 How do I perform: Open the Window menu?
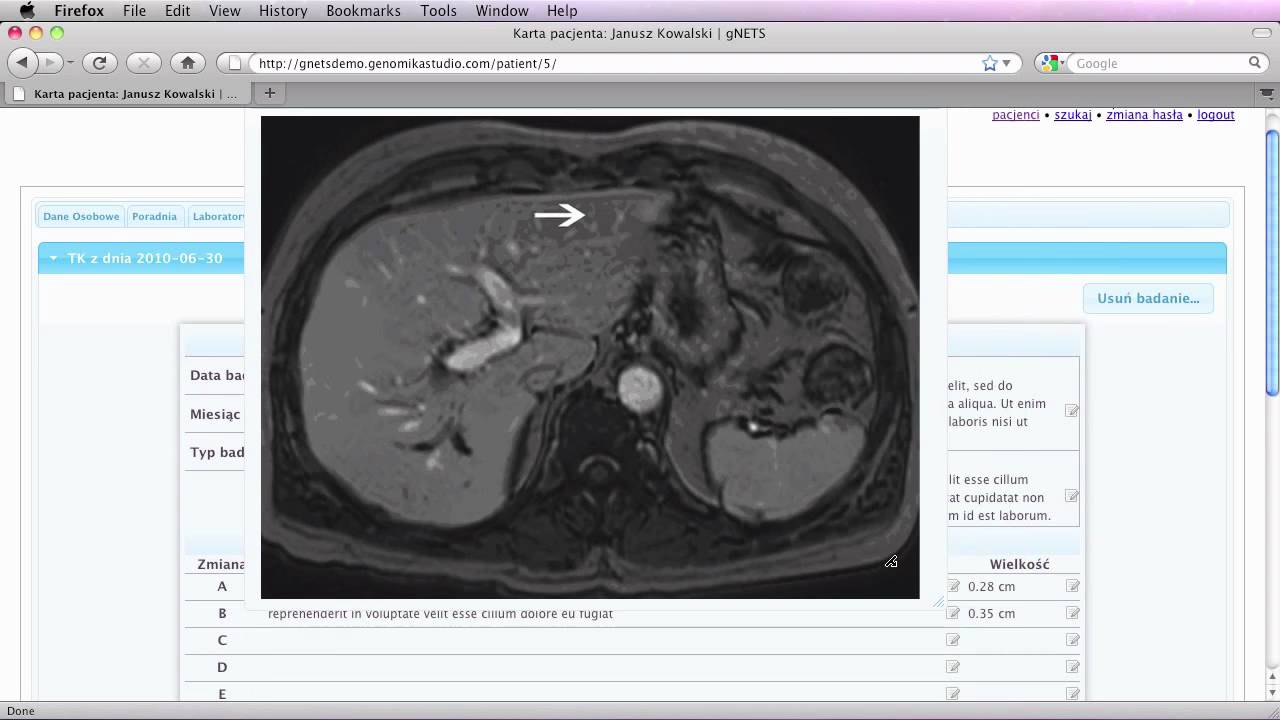pyautogui.click(x=502, y=11)
